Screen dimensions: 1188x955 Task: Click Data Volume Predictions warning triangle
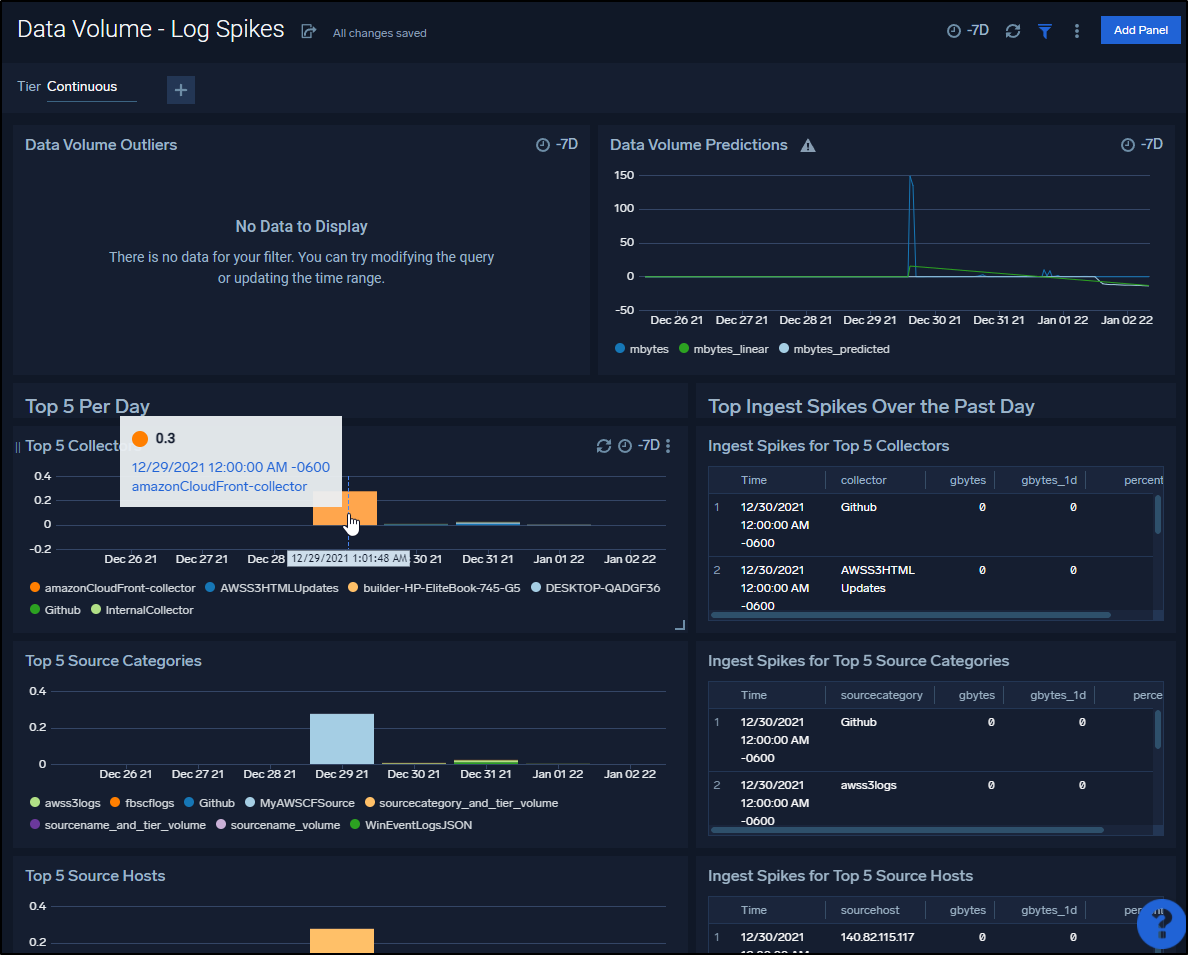coord(808,146)
